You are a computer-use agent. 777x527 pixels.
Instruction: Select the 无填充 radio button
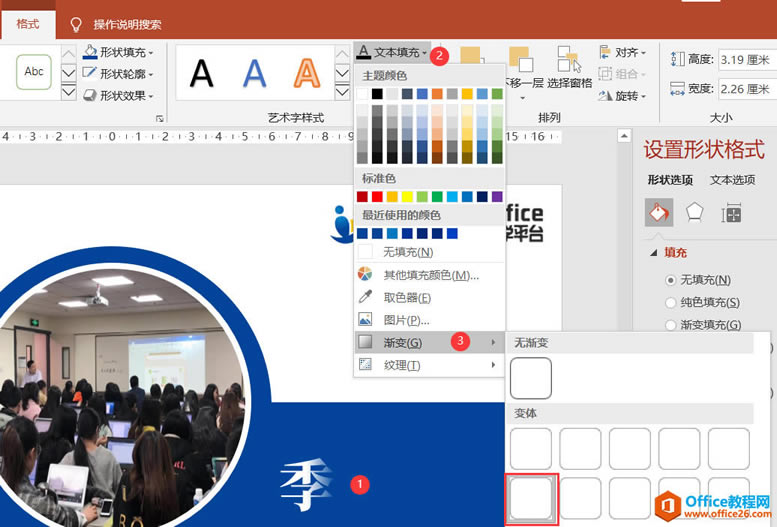pyautogui.click(x=670, y=280)
